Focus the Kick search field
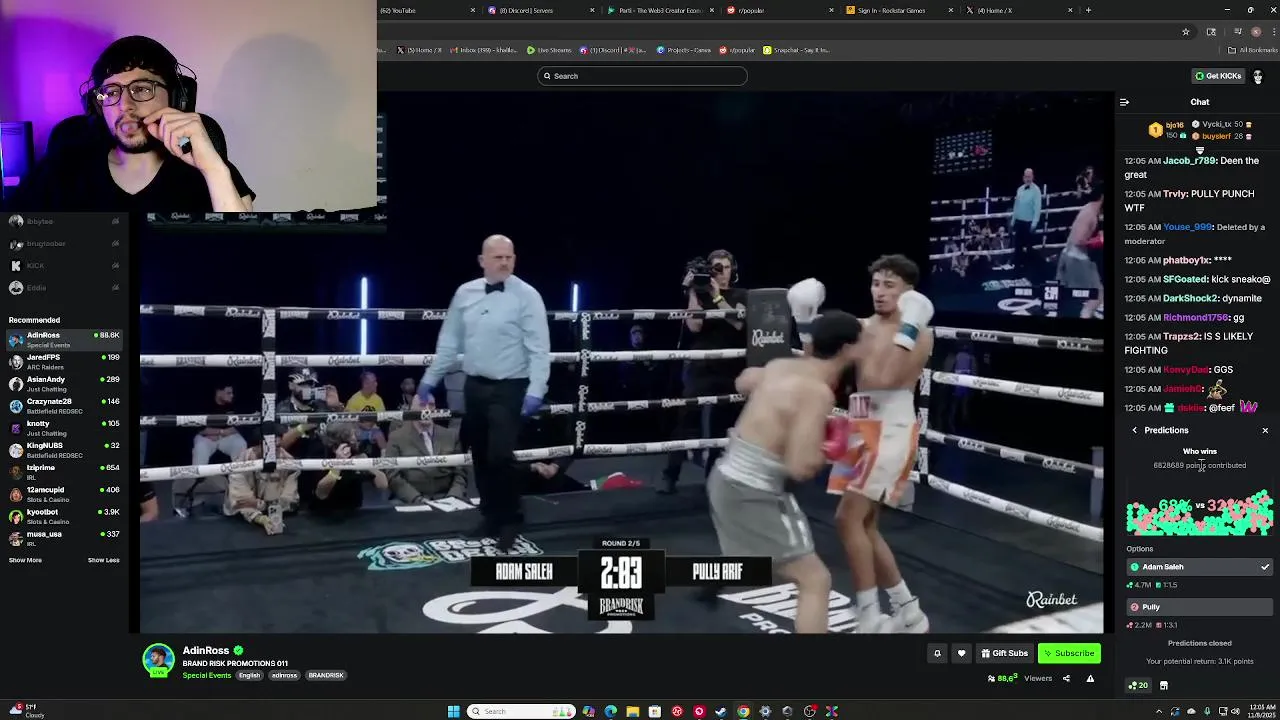 point(642,76)
